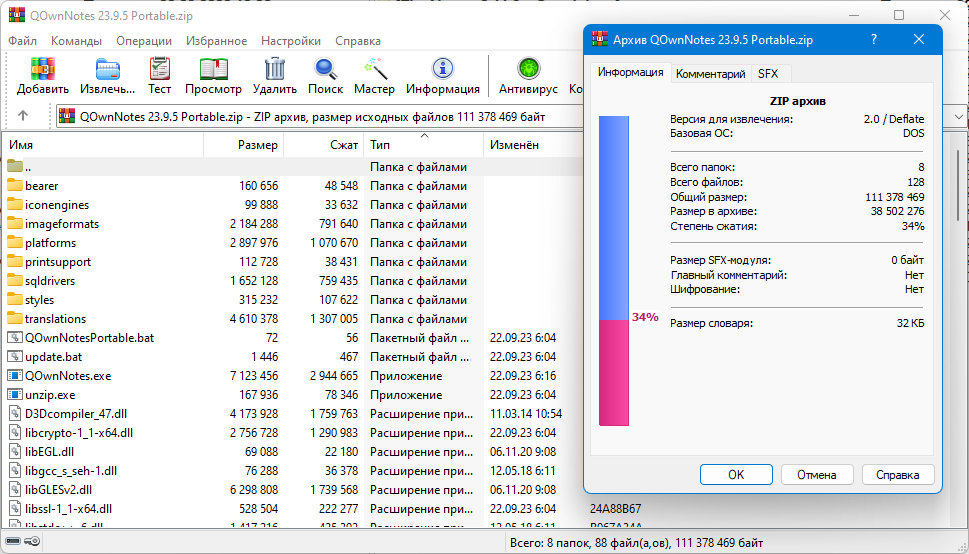This screenshot has height=554, width=969.
Task: Sort by the Тип column header
Action: [423, 145]
